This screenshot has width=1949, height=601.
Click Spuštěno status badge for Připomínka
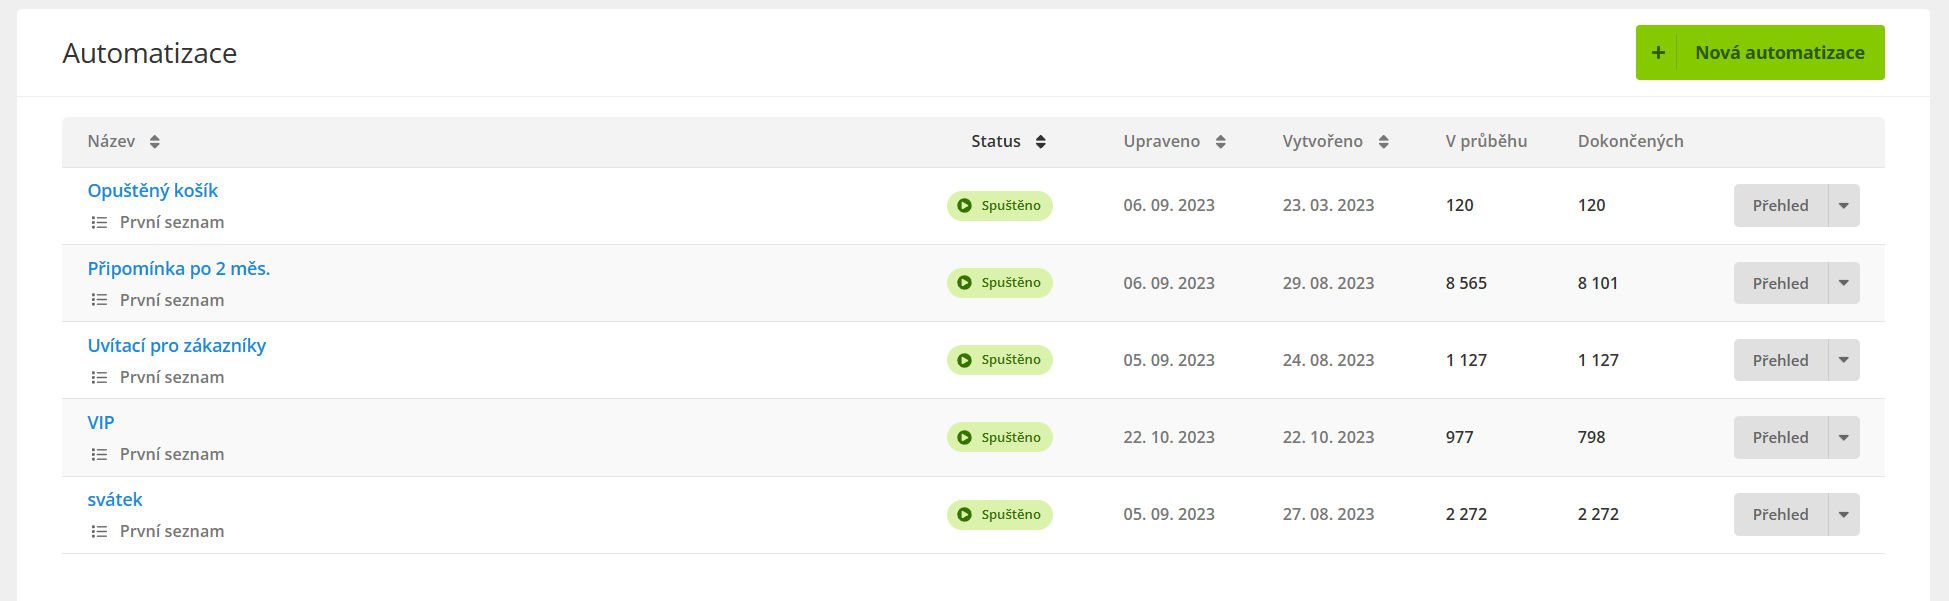coord(1000,283)
